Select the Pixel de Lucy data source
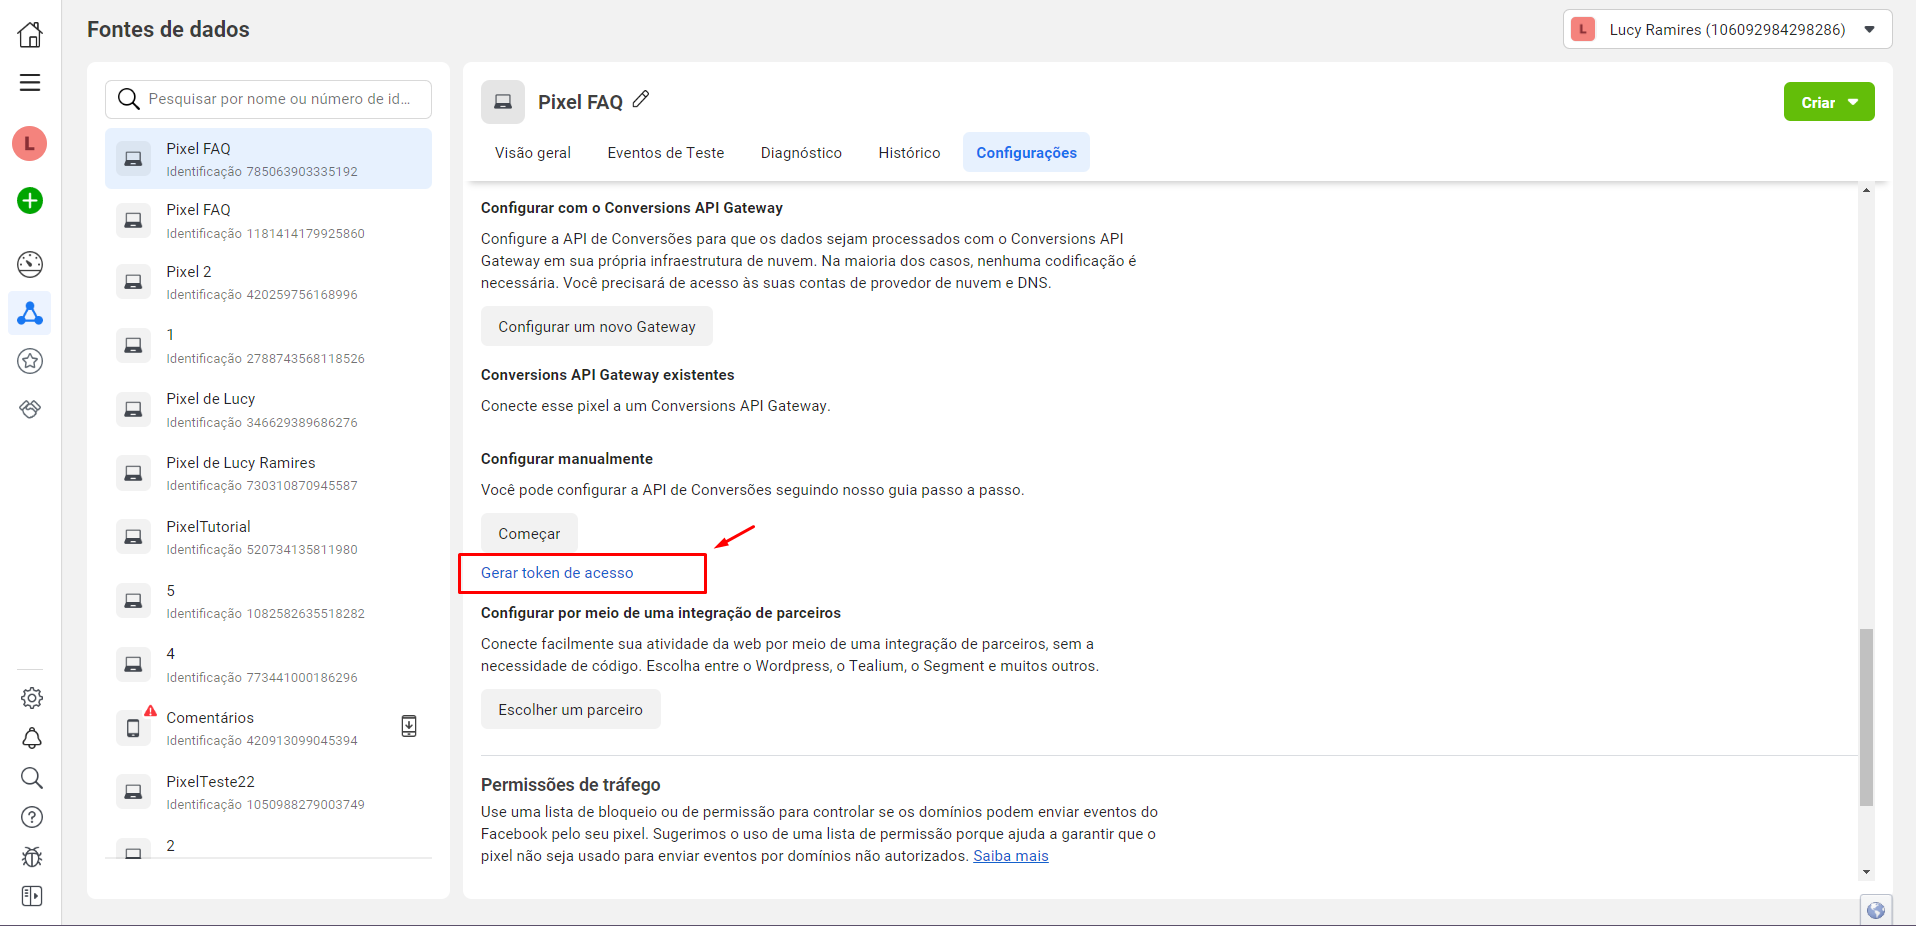 point(268,410)
